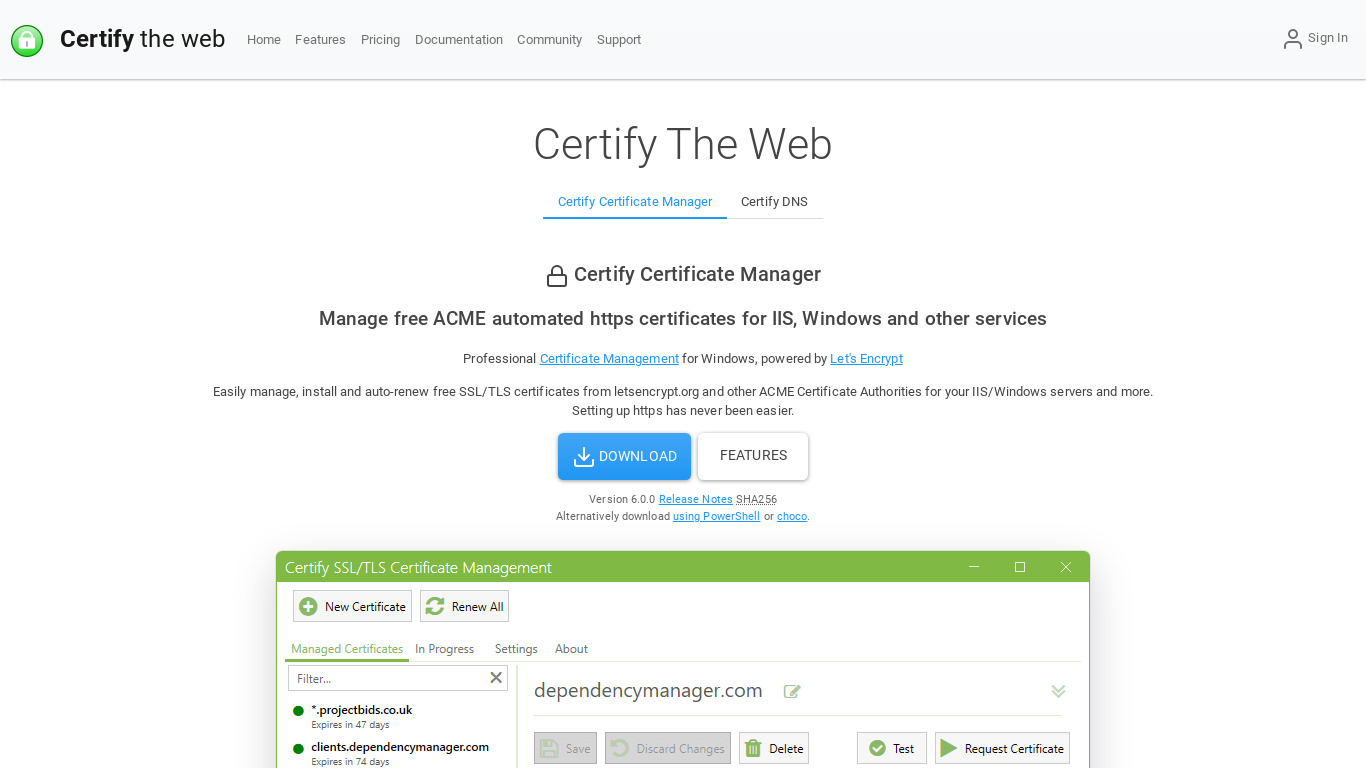
Task: Click Sign In text
Action: (1328, 38)
